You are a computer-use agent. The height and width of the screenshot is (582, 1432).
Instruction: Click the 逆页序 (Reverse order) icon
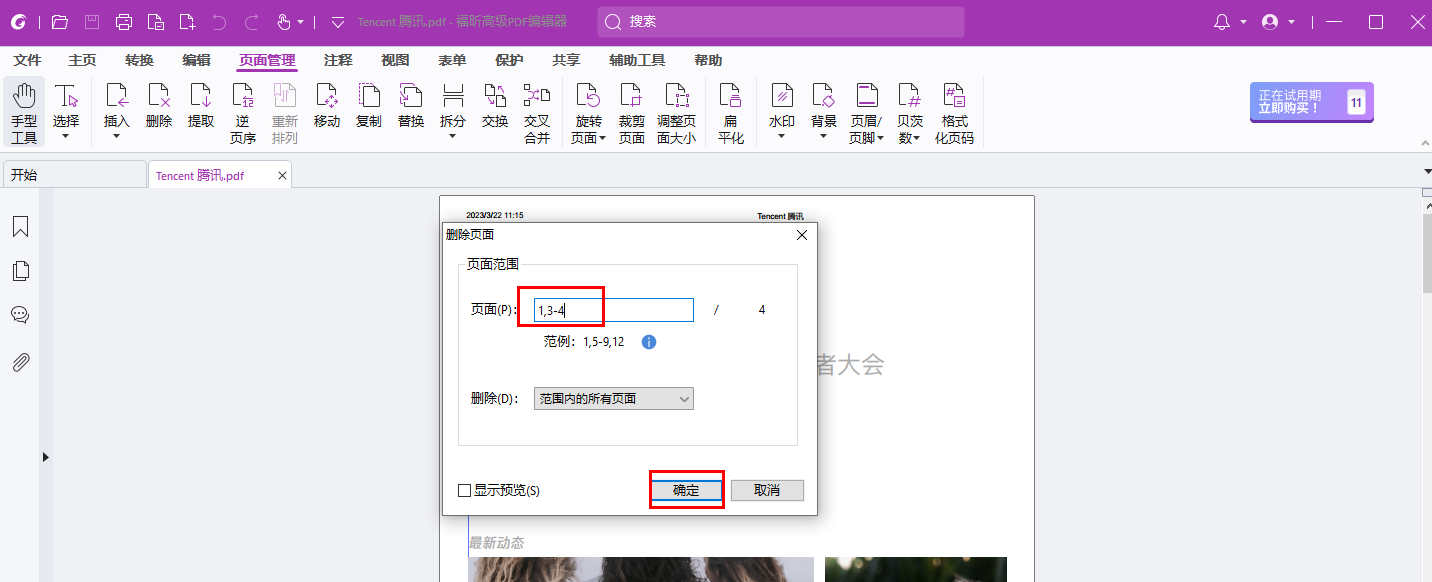tap(242, 110)
